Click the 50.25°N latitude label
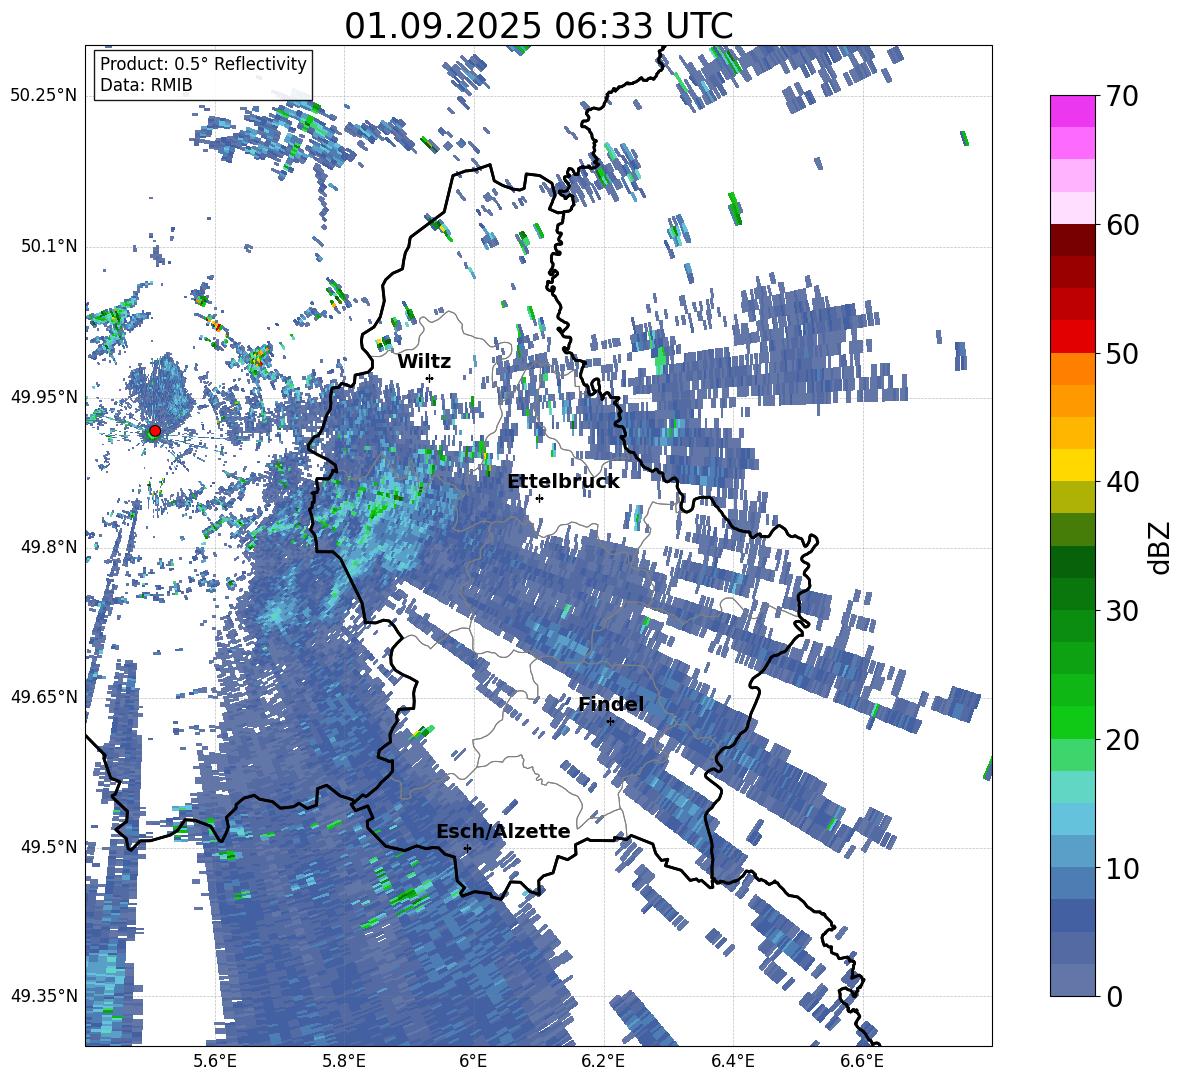The image size is (1184, 1081). coord(44,96)
